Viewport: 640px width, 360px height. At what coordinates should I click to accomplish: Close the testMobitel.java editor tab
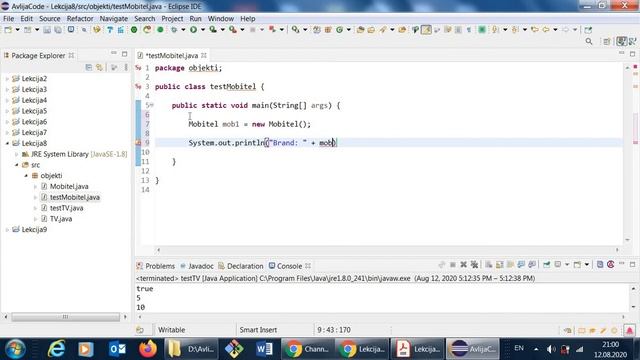[x=204, y=56]
